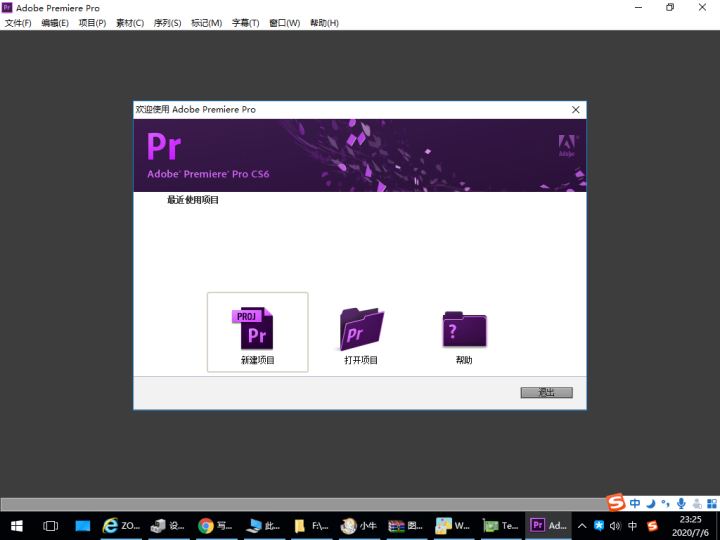Minimize the Adobe Premiere Pro window
Image resolution: width=720 pixels, height=540 pixels.
coord(638,7)
